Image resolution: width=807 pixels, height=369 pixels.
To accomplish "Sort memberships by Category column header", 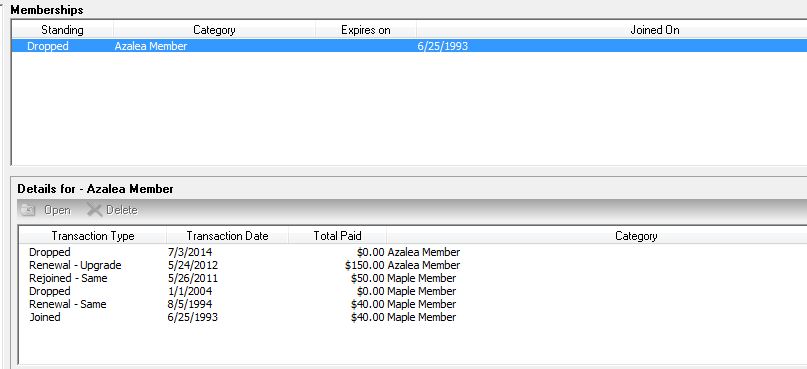I will tap(214, 30).
